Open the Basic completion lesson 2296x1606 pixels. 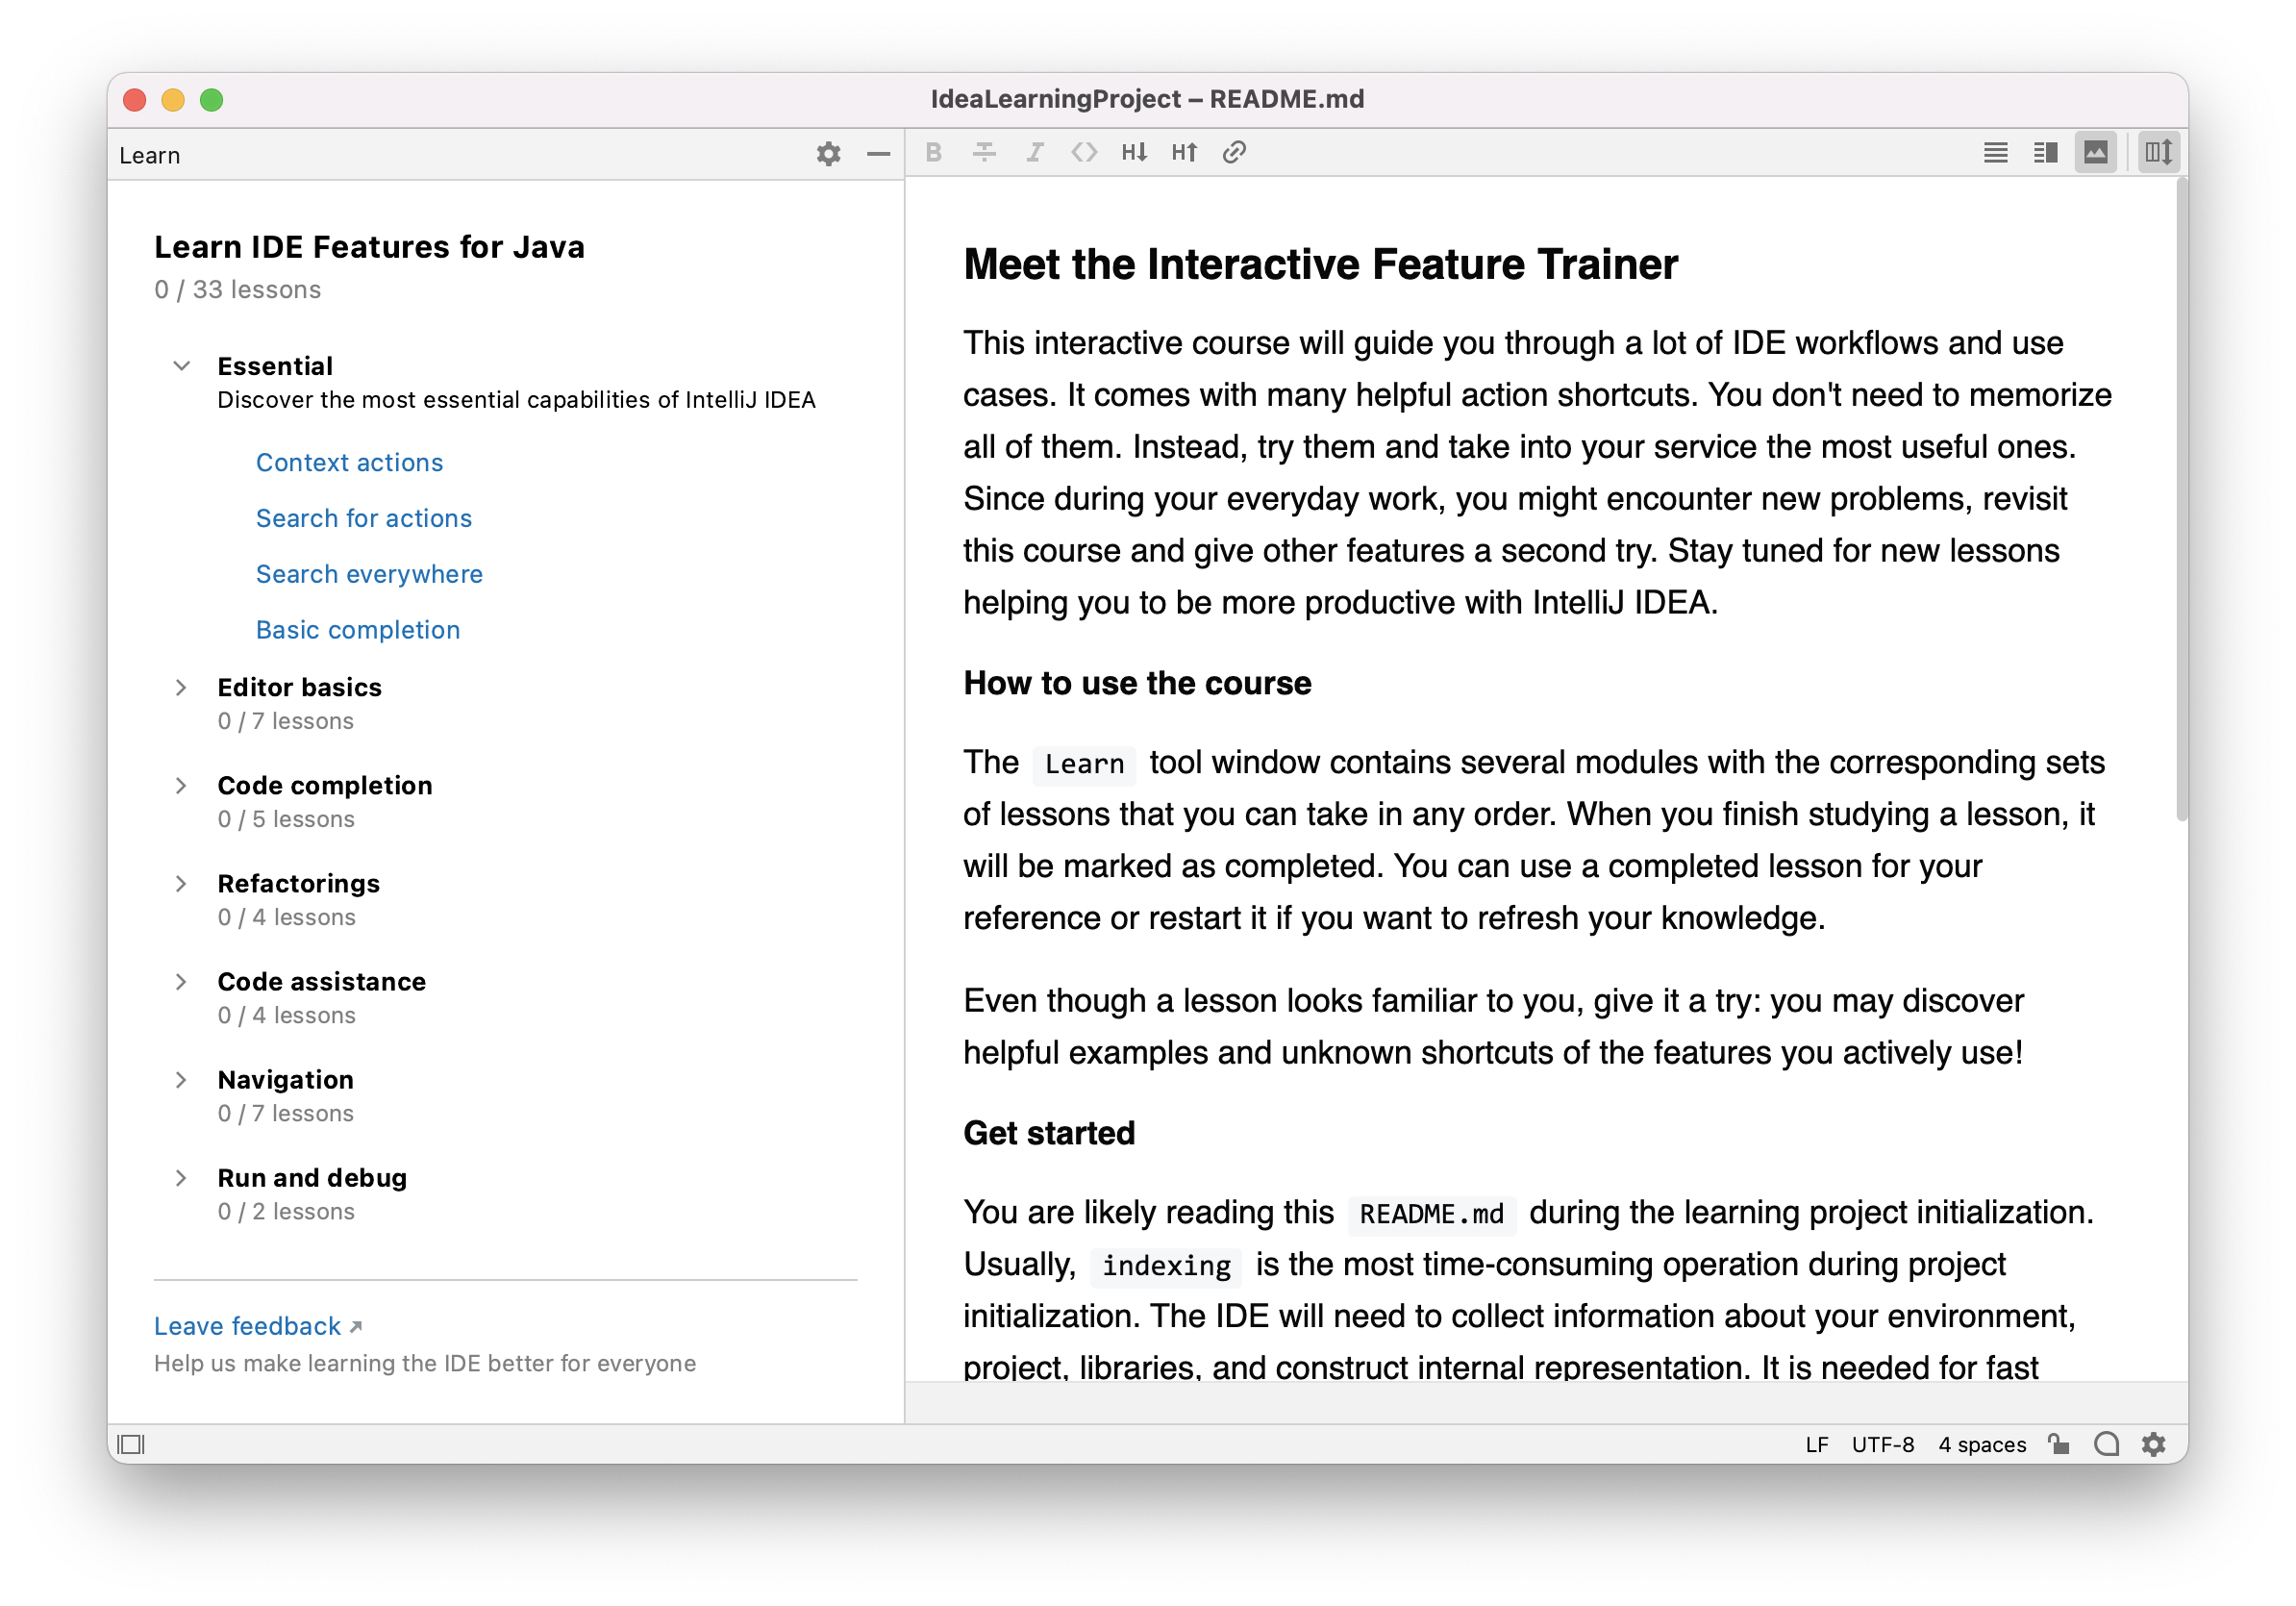tap(358, 630)
